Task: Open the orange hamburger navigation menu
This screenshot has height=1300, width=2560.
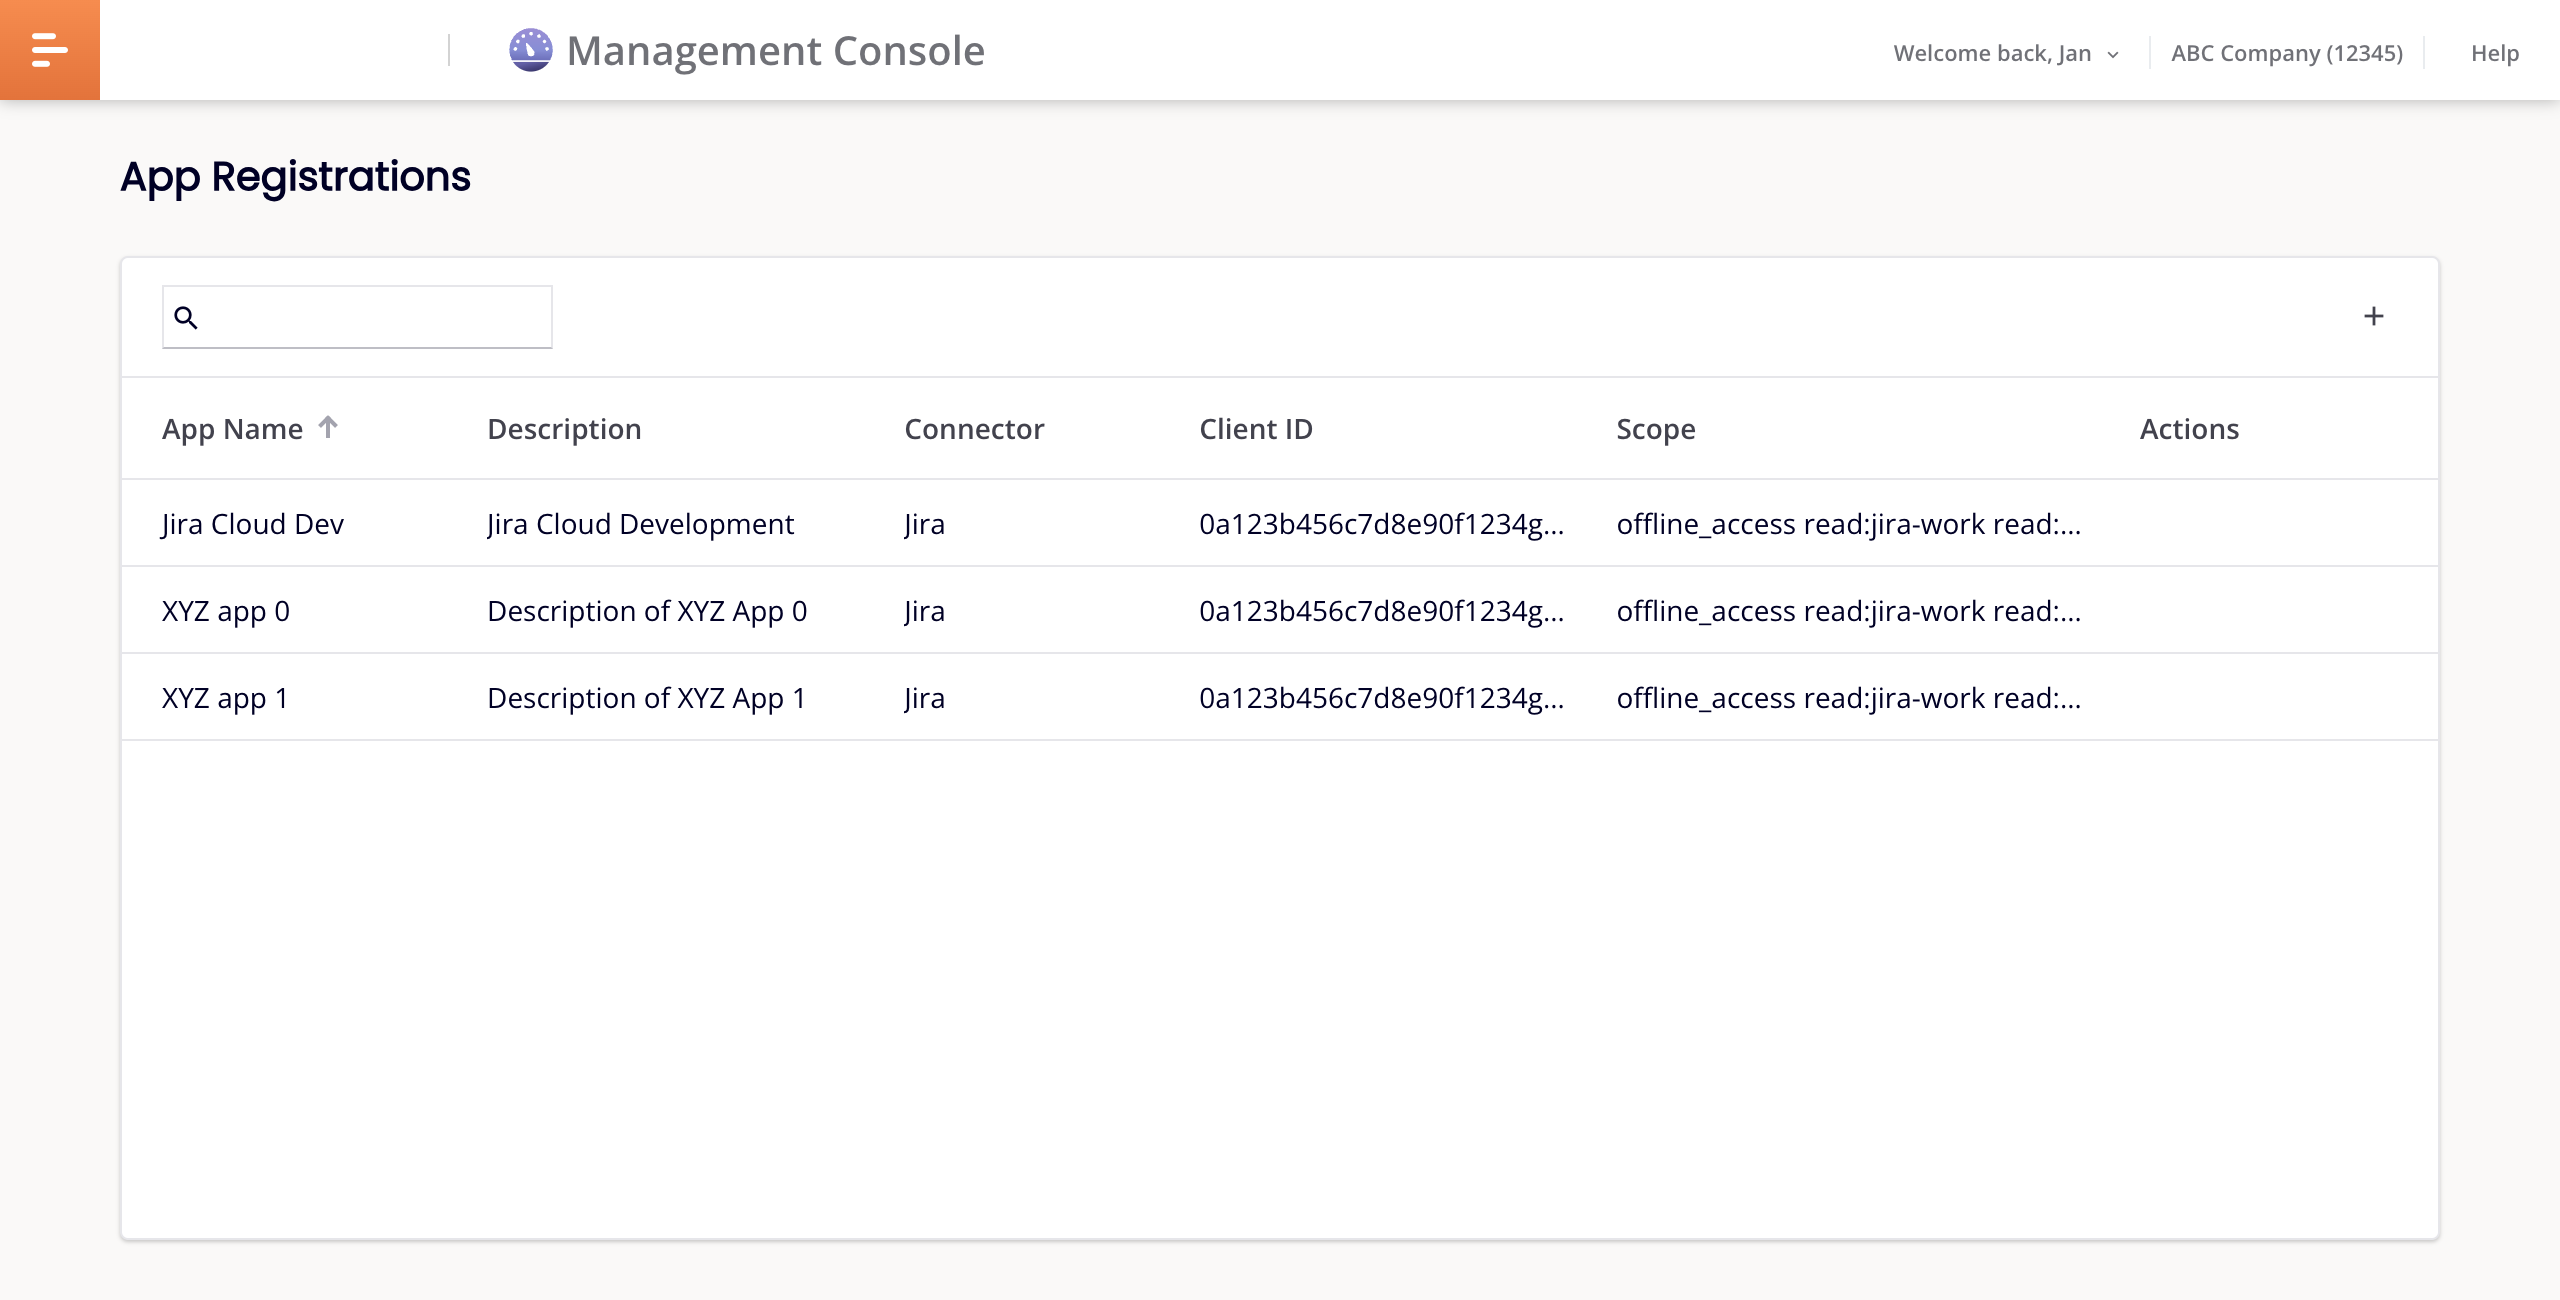Action: coord(49,50)
